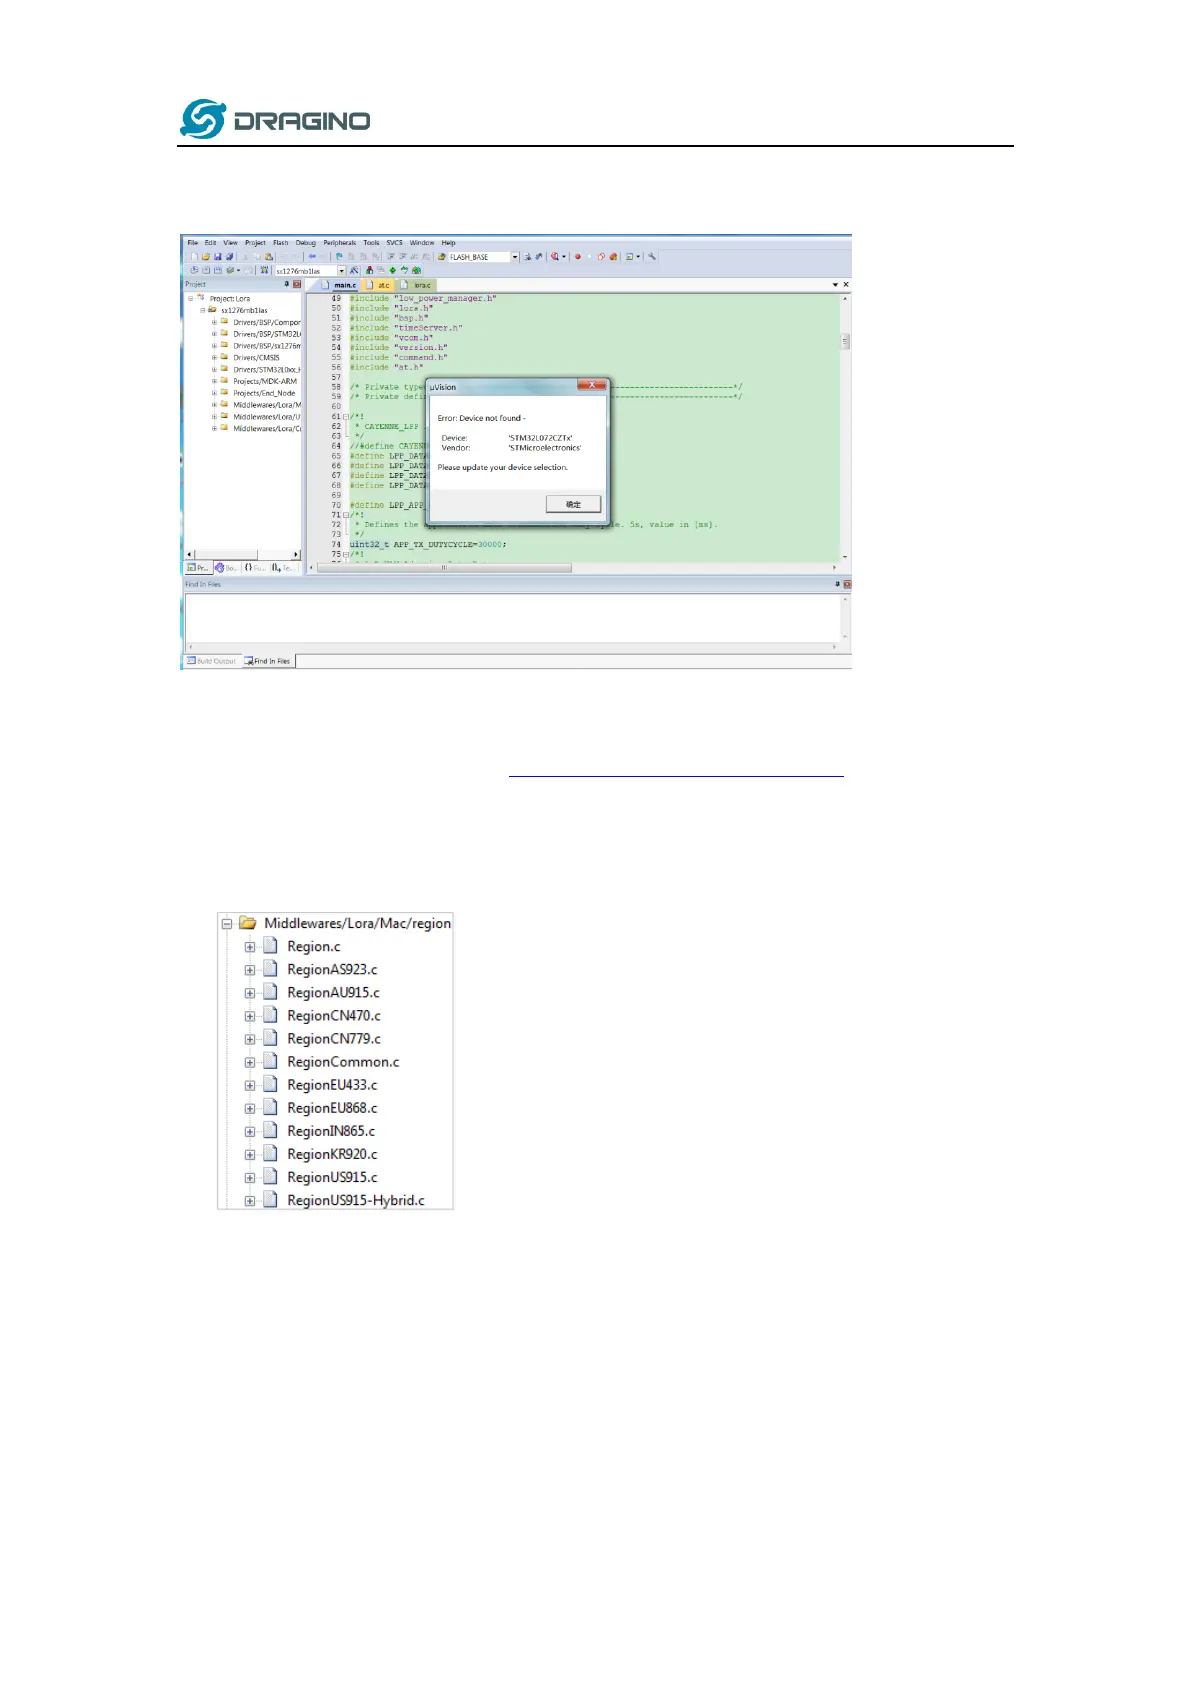Screen dimensions: 1191x1684
Task: Switch to the main.c editor tab
Action: tap(339, 285)
